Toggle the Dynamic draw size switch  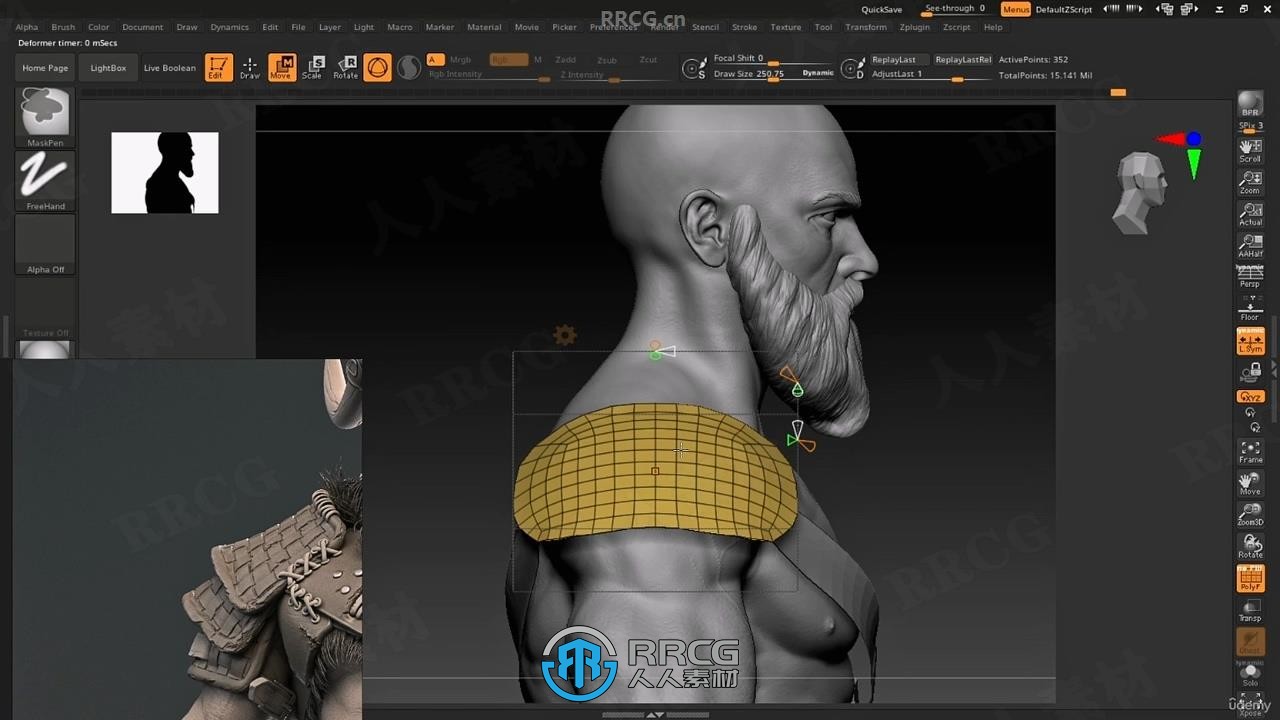817,73
